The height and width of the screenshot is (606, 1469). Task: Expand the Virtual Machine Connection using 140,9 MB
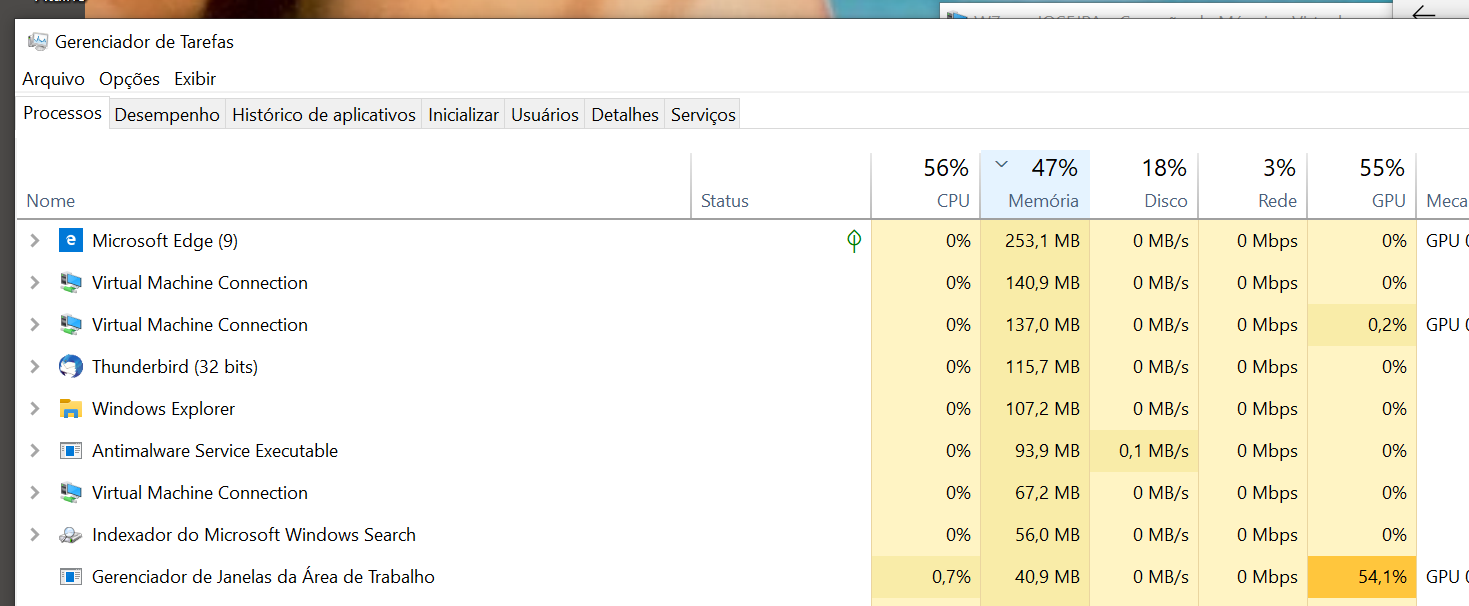coord(35,283)
